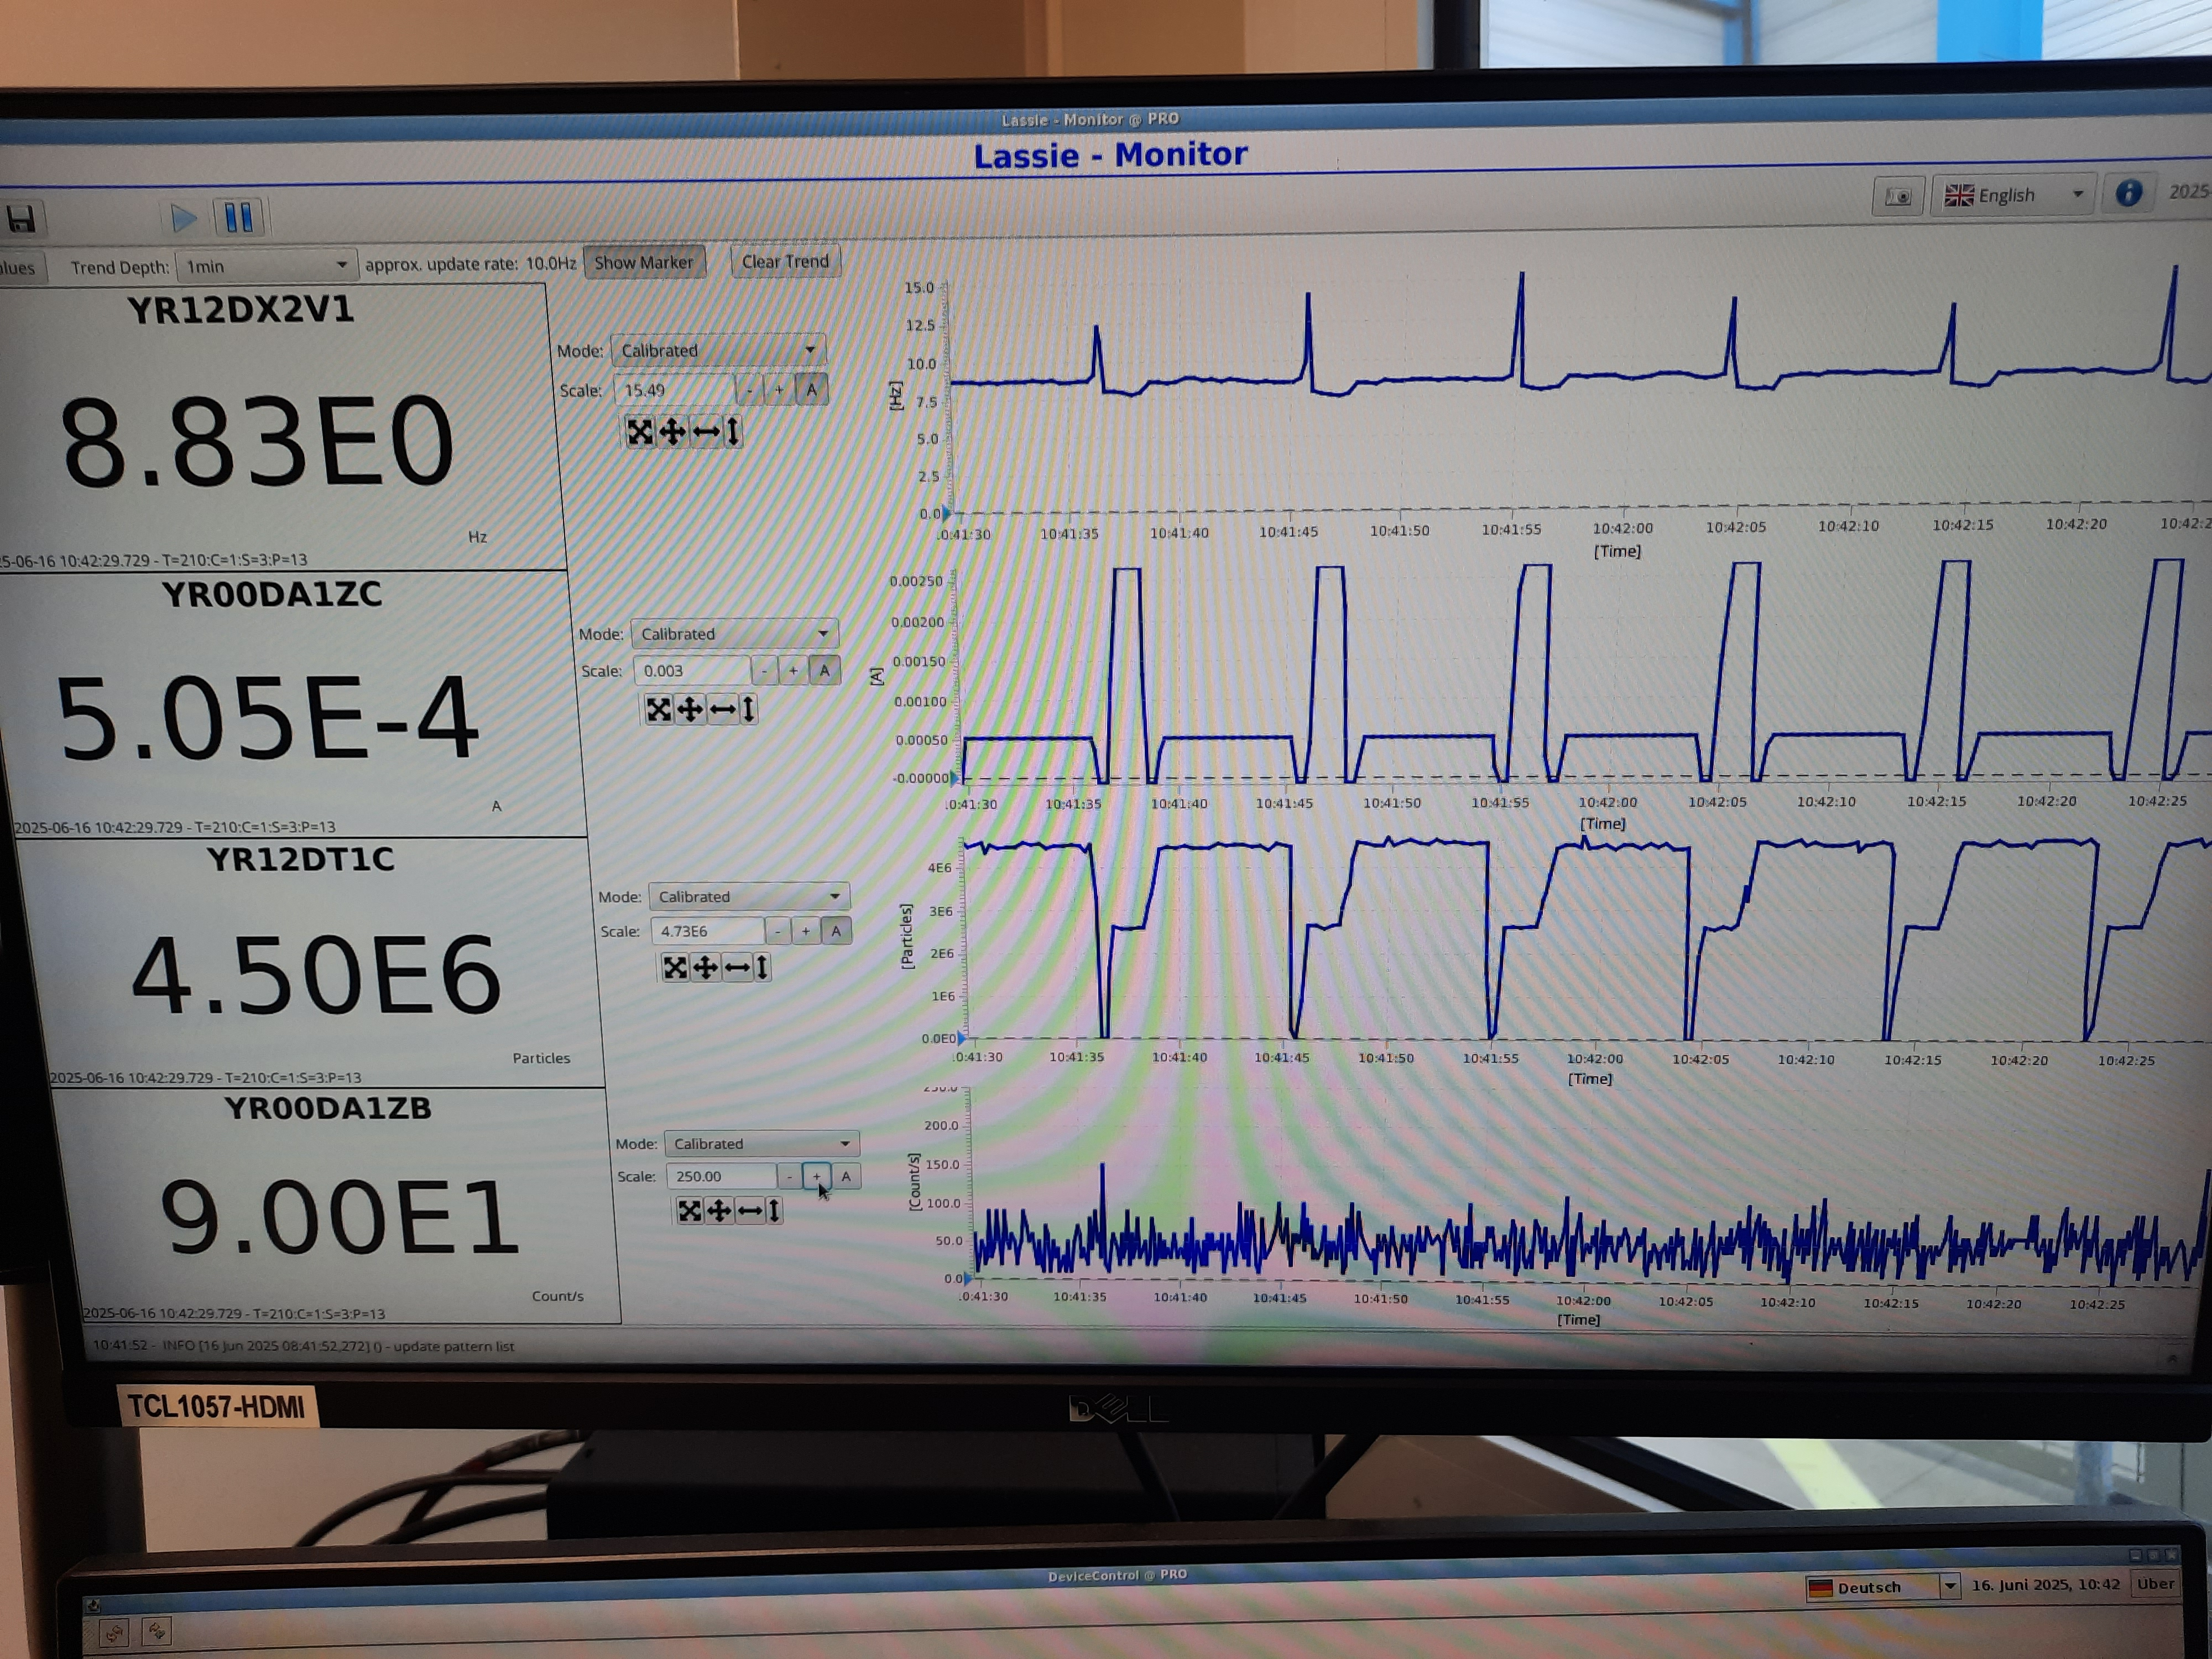Click YR00DA1ZC four-arrow pan icon
The image size is (2212, 1659).
(x=690, y=709)
